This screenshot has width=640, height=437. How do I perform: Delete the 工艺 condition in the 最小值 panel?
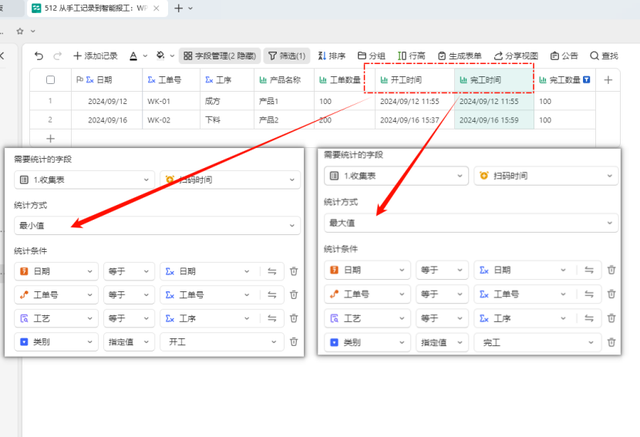tap(294, 318)
